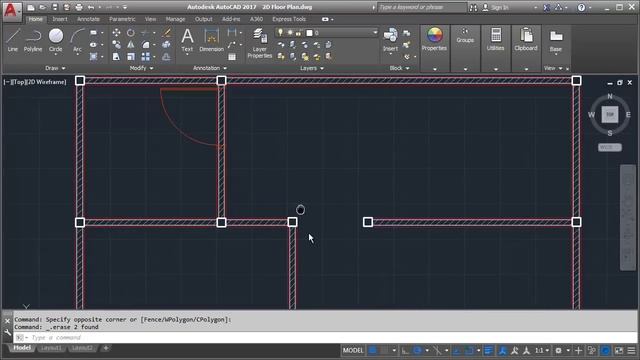Switch to the Insert ribbon tab

60,19
